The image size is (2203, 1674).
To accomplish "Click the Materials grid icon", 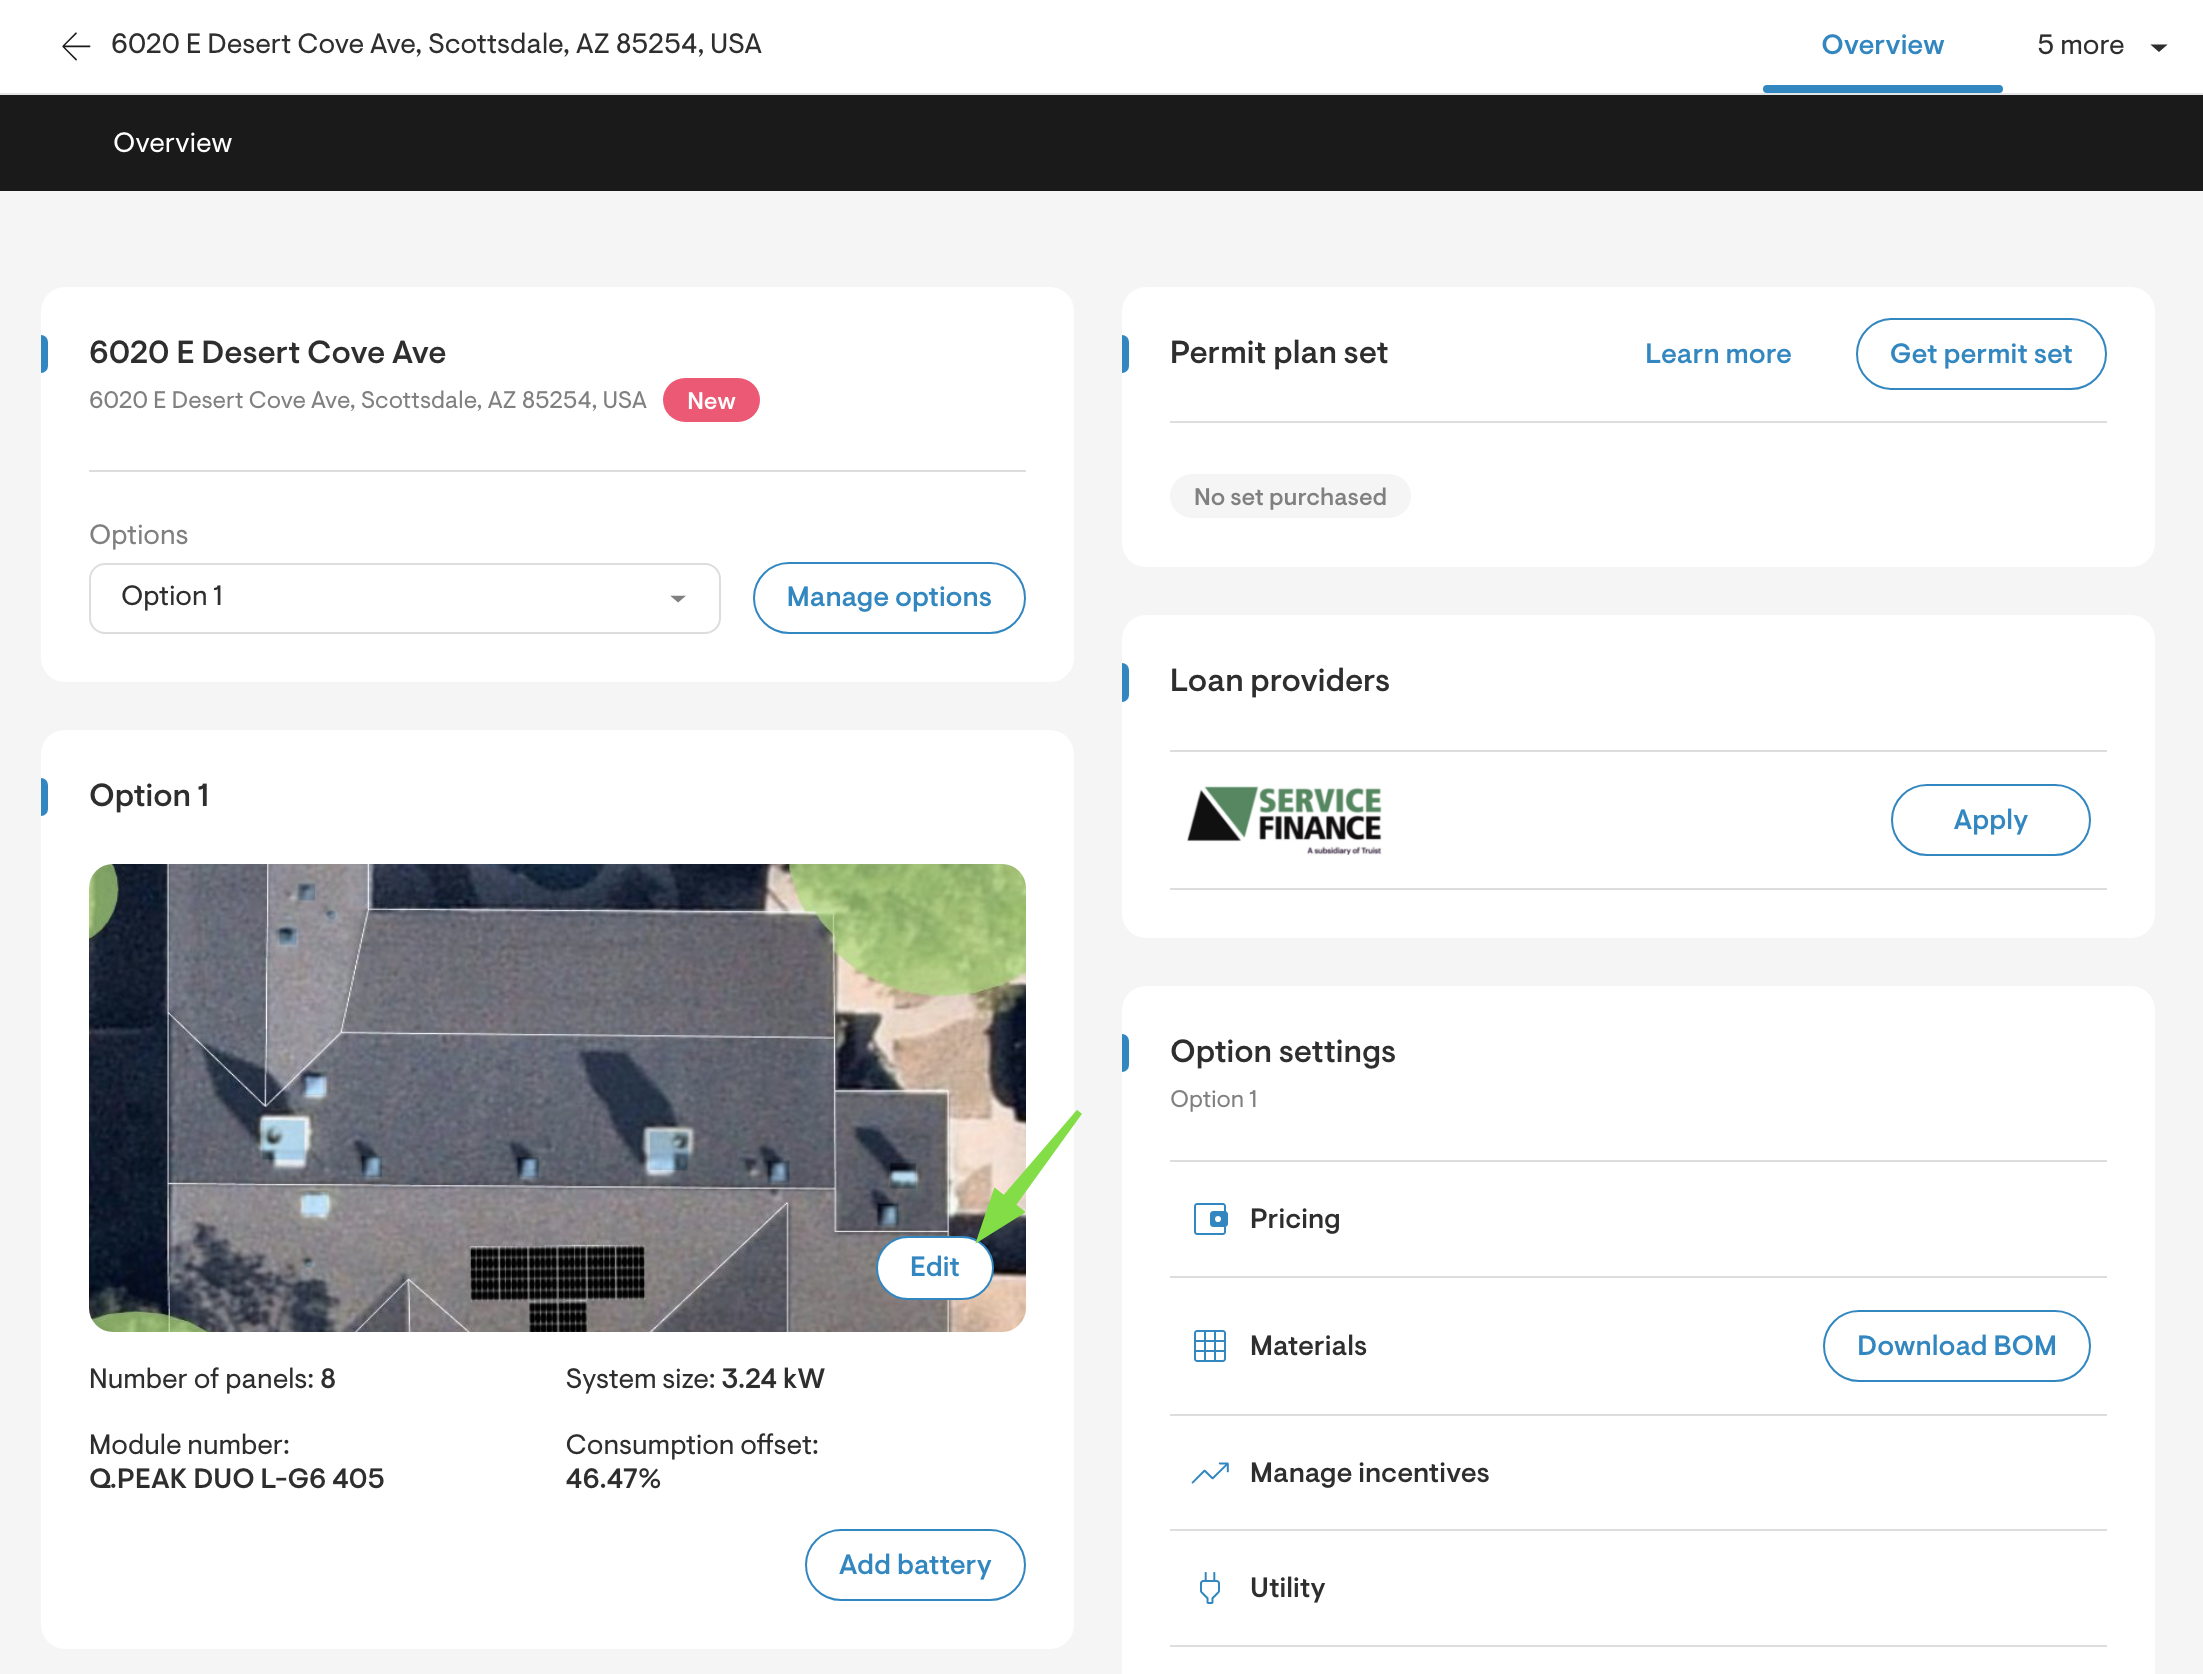I will (x=1210, y=1346).
